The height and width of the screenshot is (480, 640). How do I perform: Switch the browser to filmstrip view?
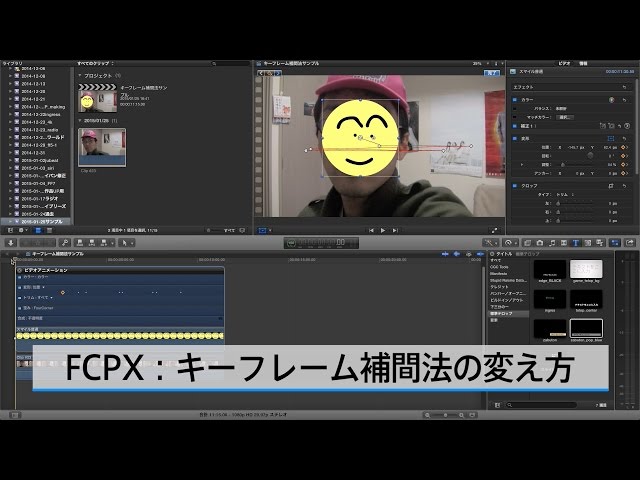coord(38,231)
